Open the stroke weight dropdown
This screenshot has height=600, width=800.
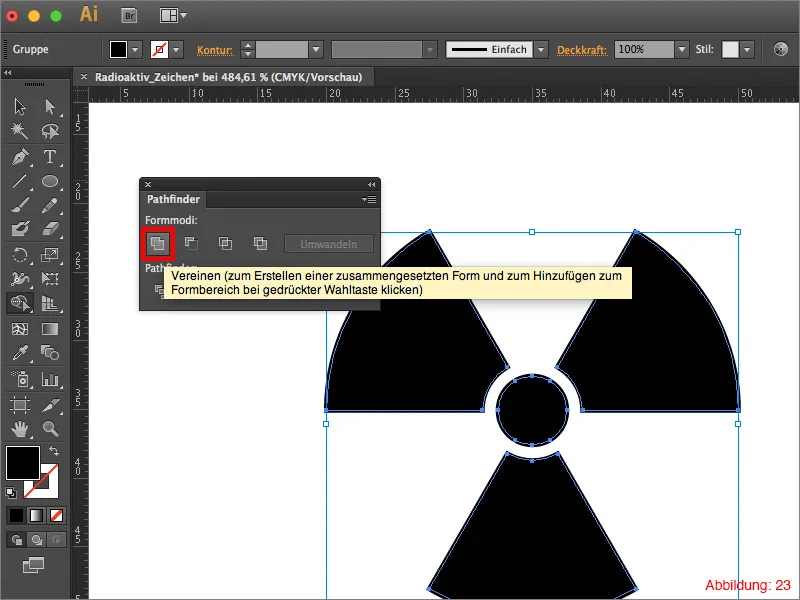pyautogui.click(x=316, y=49)
